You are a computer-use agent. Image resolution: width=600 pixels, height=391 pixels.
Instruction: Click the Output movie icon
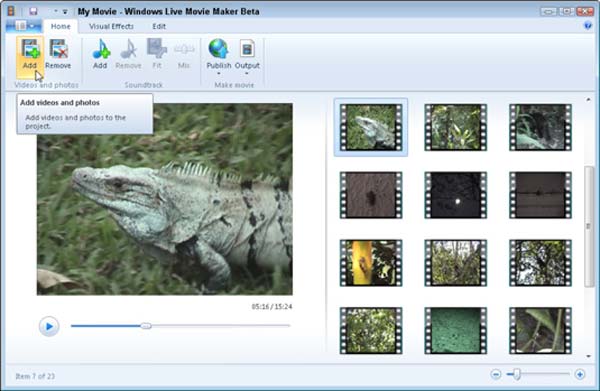(247, 49)
